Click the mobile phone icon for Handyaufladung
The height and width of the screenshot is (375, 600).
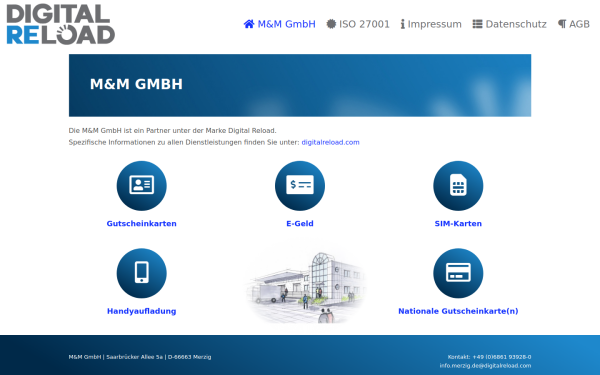point(142,273)
